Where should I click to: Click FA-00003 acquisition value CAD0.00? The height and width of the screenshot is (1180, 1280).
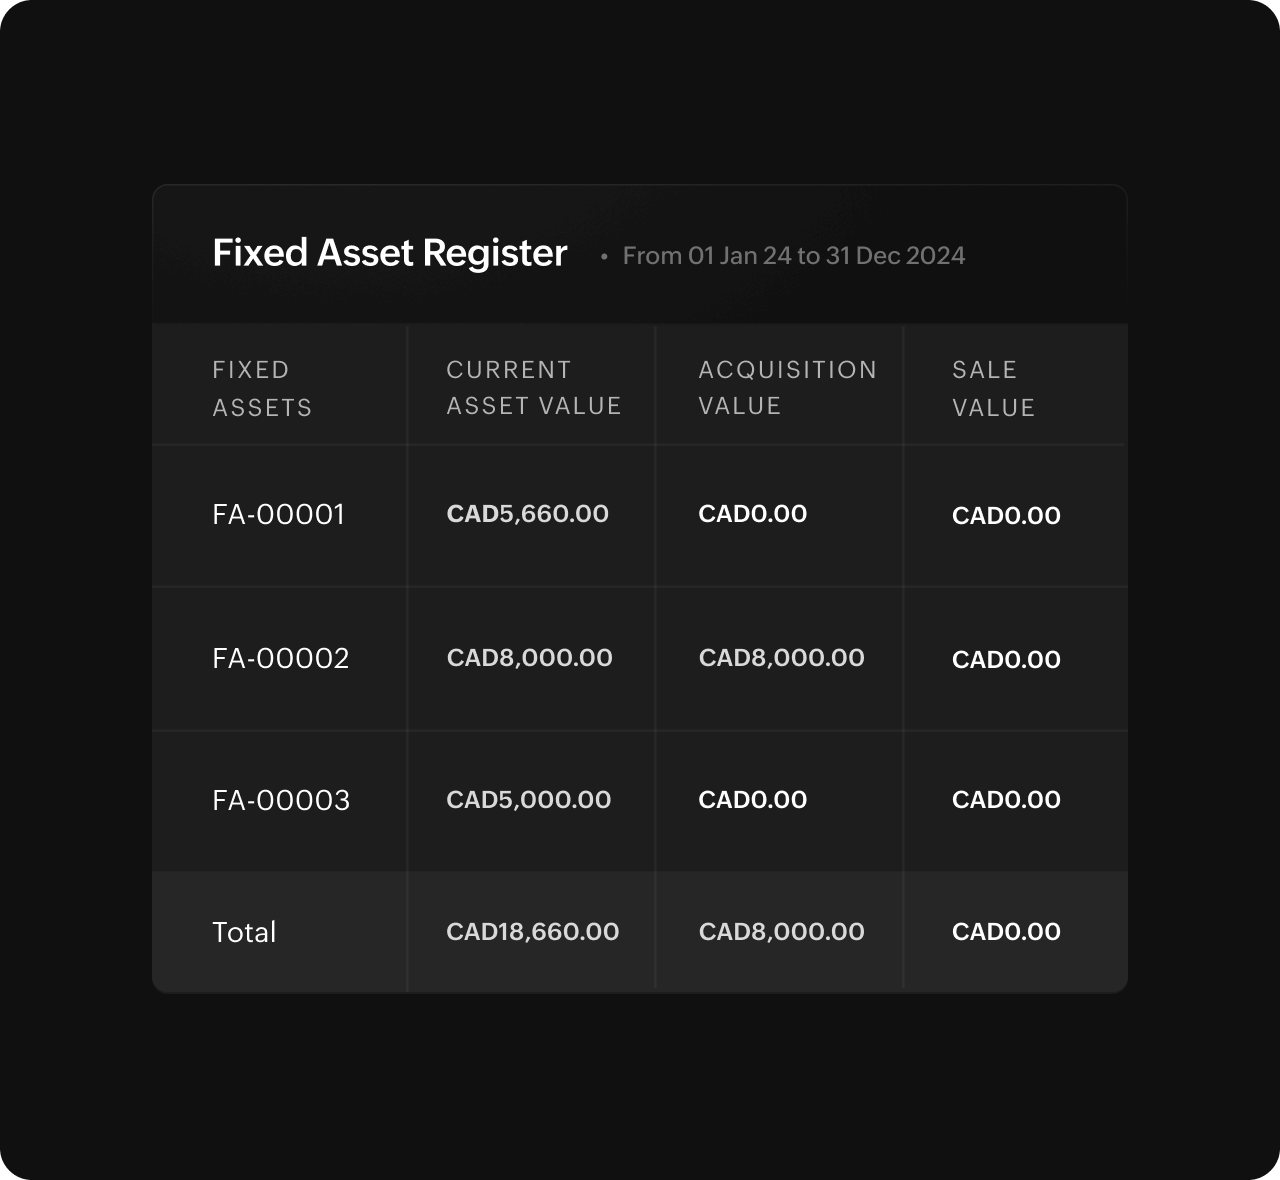tap(752, 800)
